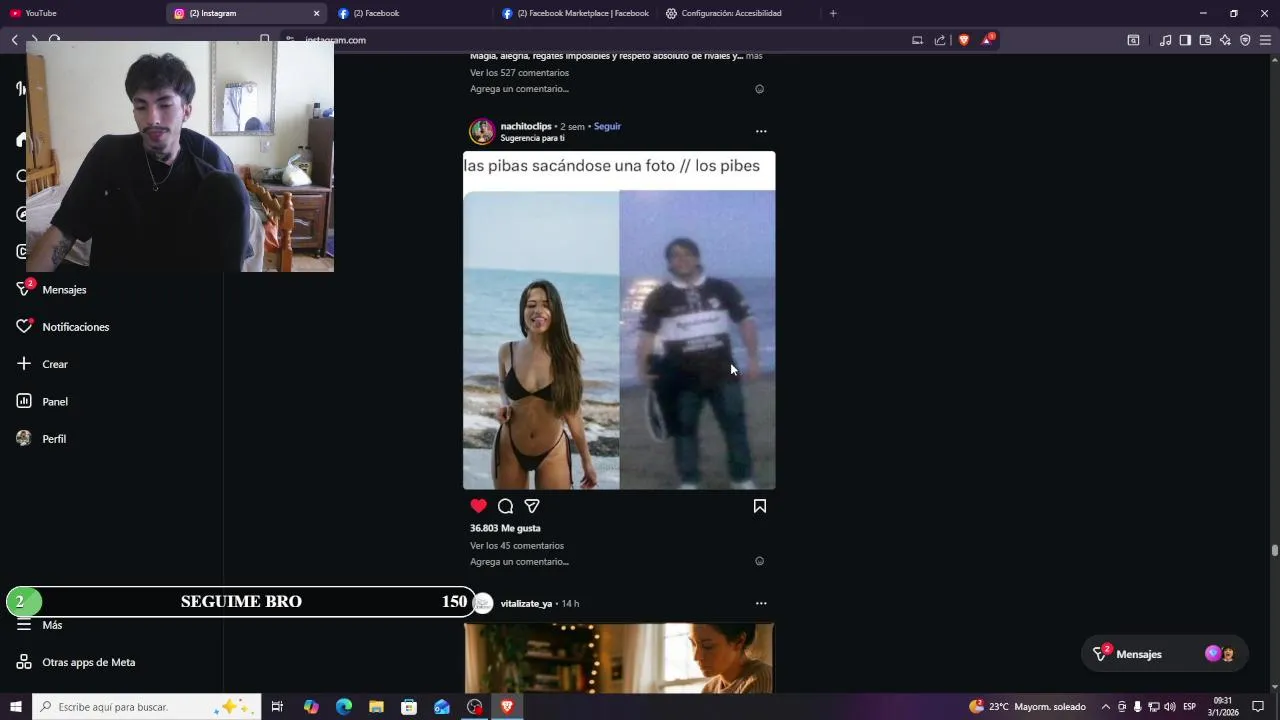Image resolution: width=1280 pixels, height=720 pixels.
Task: Open floating Mensajes button at bottom right
Action: [x=1165, y=654]
